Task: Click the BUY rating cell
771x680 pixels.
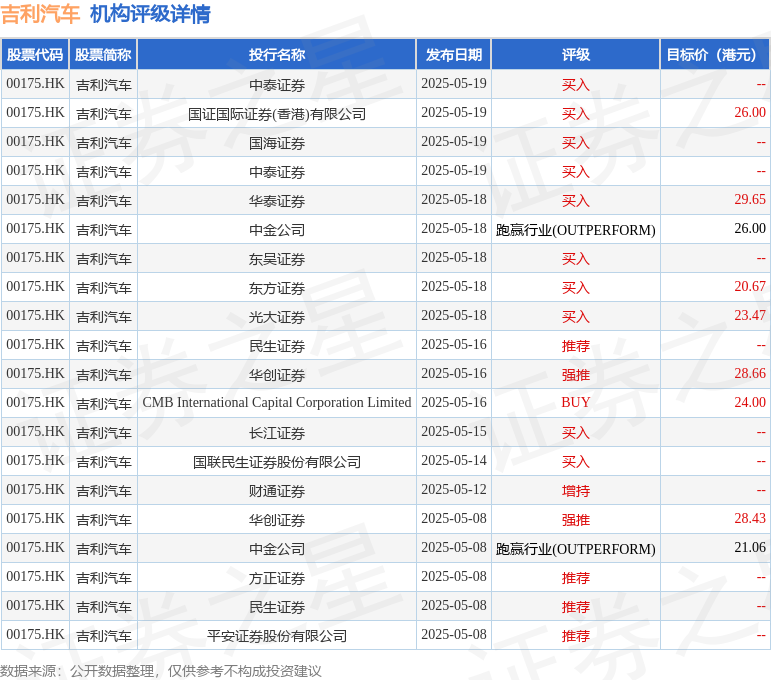Action: (576, 402)
